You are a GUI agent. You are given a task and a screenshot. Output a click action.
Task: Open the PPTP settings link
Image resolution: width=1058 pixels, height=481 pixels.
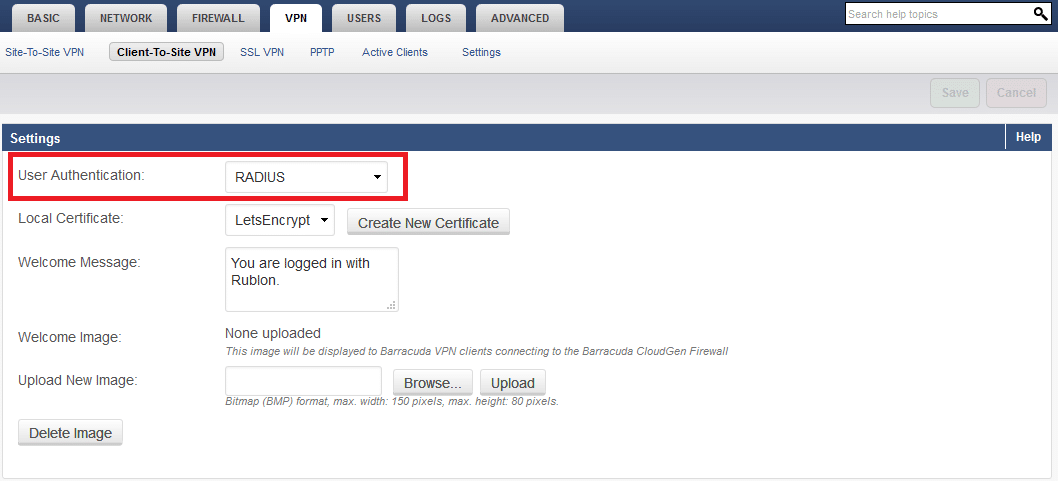pos(322,52)
